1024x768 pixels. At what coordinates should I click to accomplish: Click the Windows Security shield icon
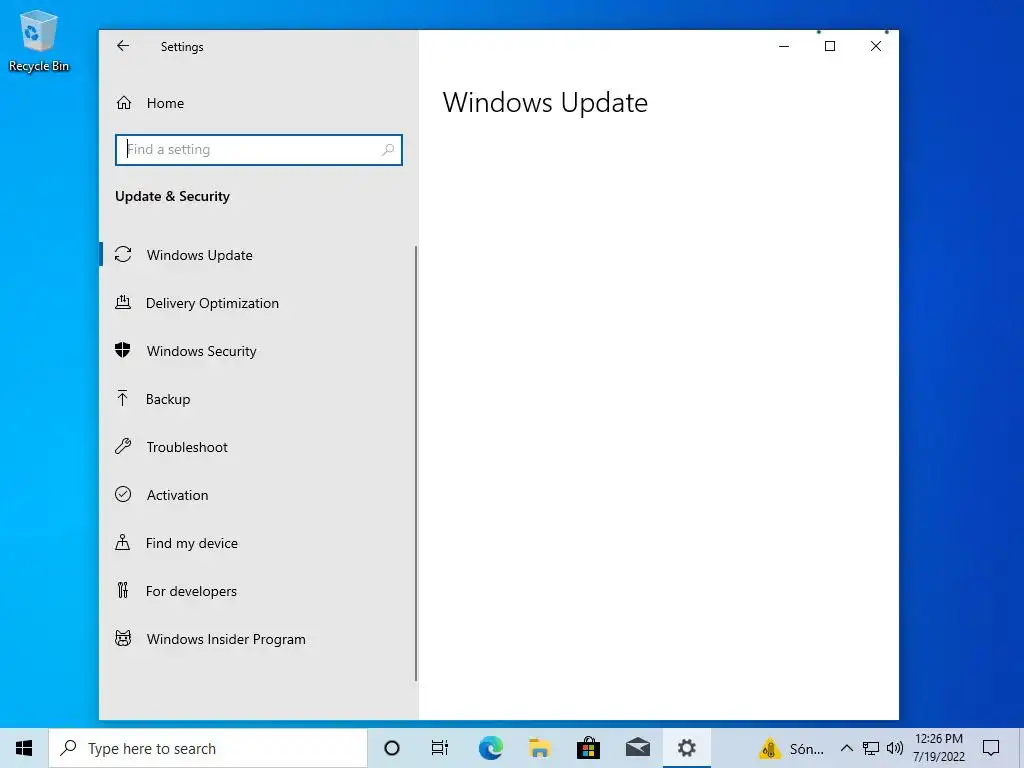tap(123, 350)
